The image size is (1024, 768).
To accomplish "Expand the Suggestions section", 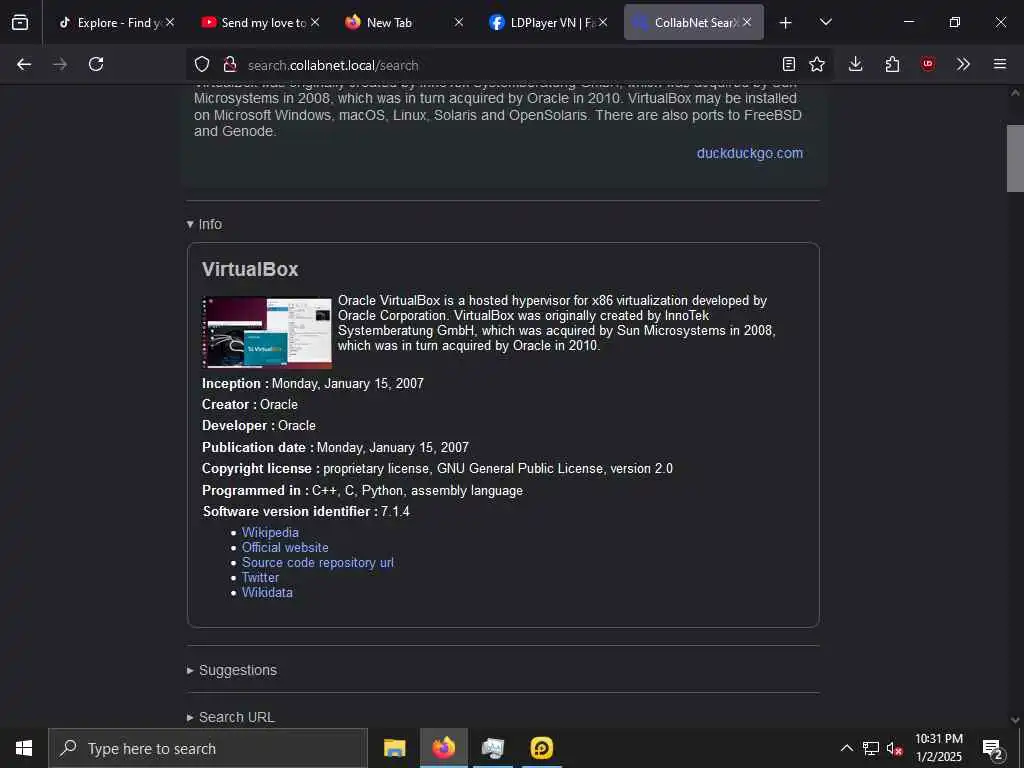I will point(232,670).
